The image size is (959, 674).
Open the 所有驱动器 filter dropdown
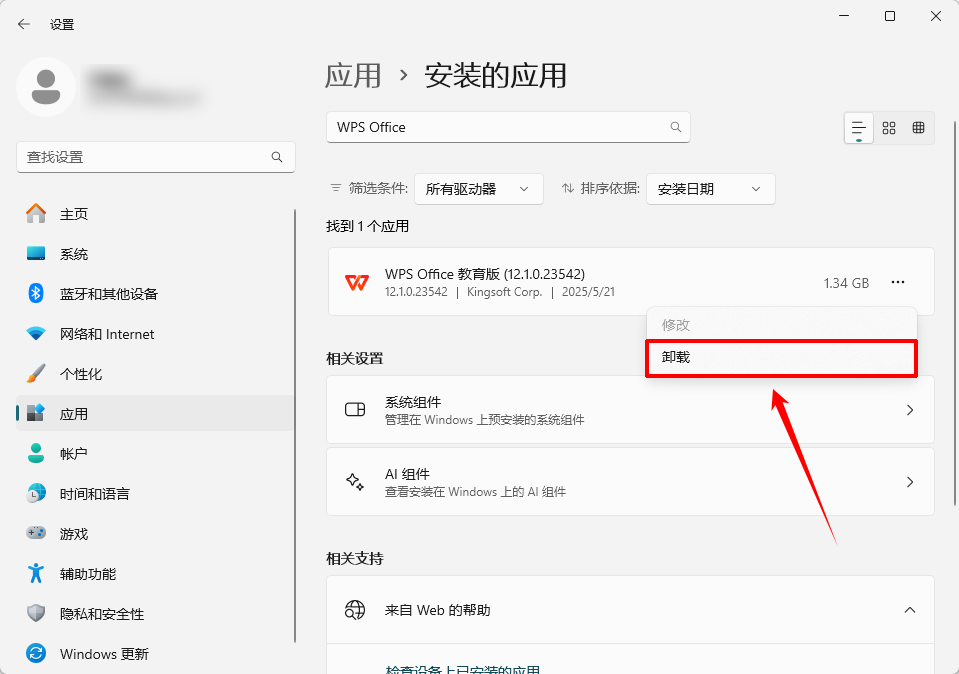(x=479, y=189)
